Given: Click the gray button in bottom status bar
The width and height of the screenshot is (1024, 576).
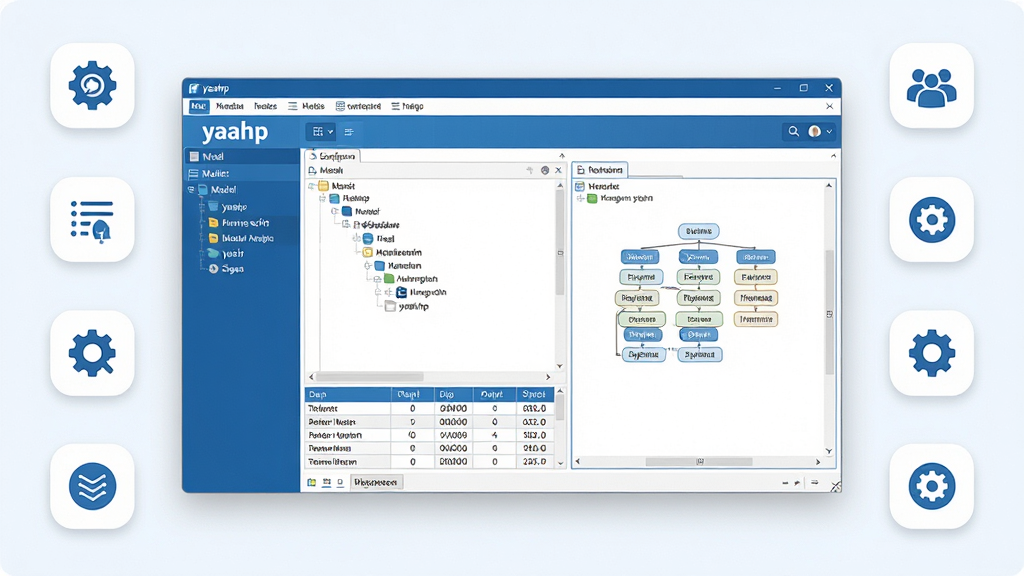Looking at the screenshot, I should click(376, 483).
